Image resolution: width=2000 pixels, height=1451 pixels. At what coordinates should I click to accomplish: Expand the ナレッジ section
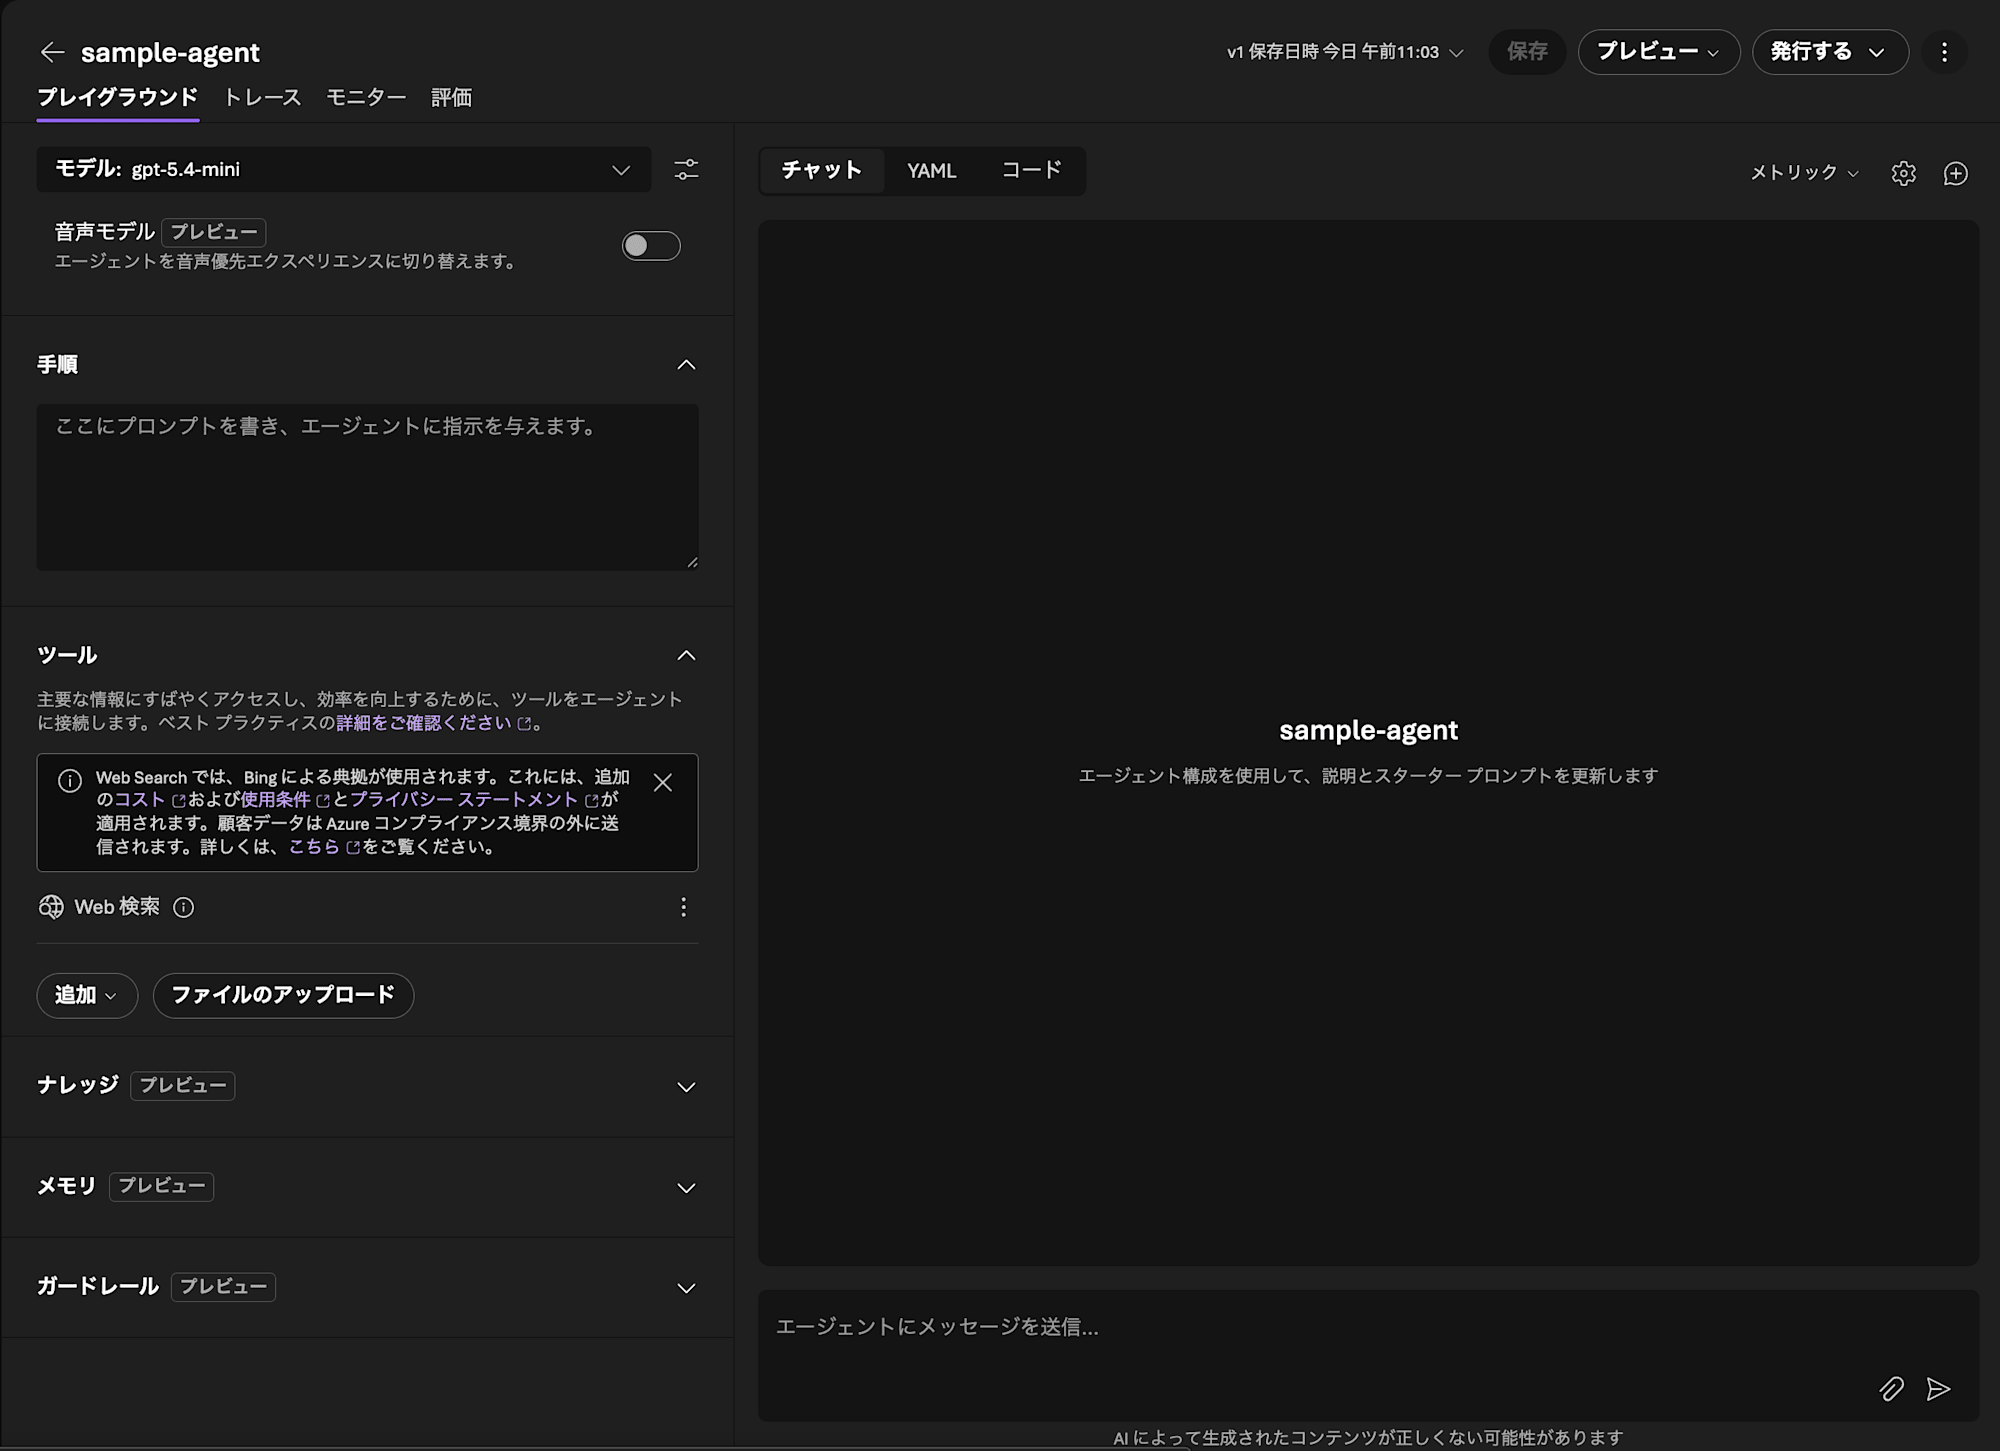coord(686,1087)
